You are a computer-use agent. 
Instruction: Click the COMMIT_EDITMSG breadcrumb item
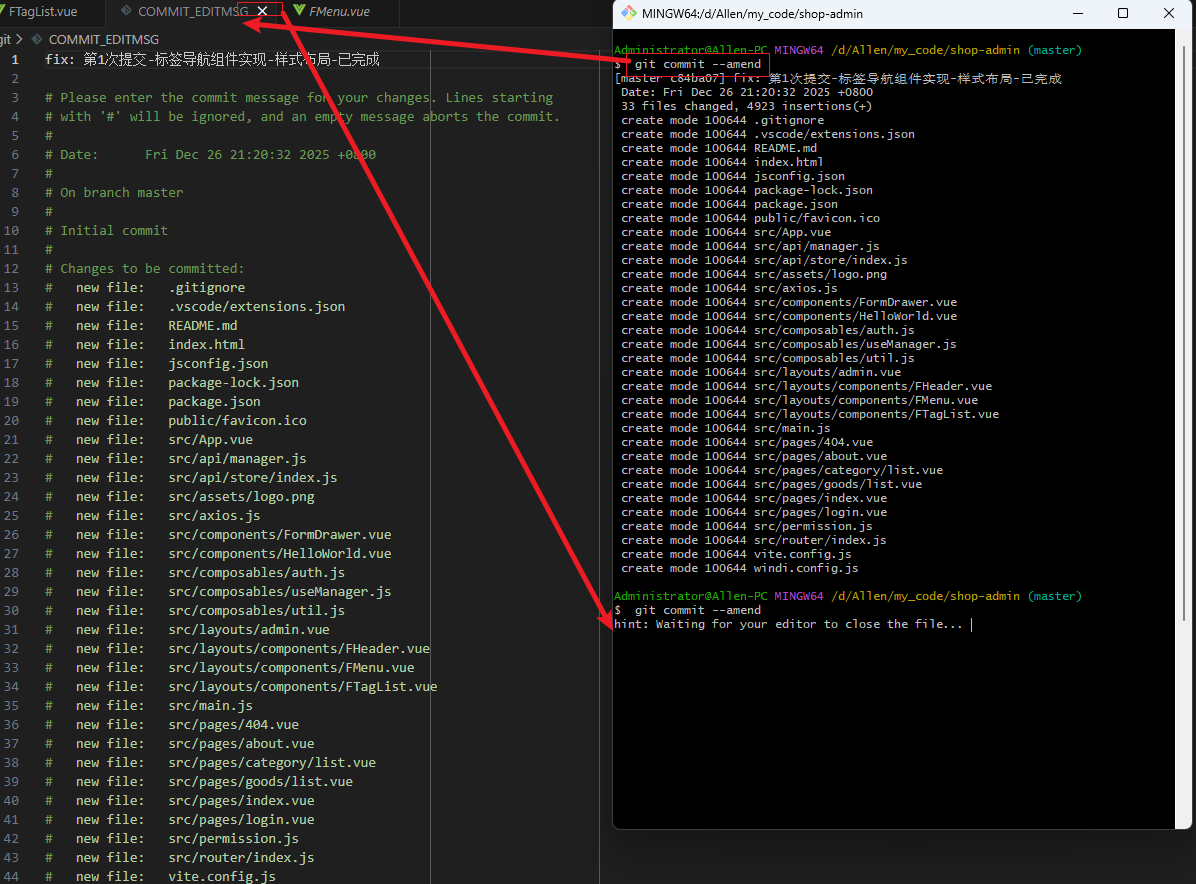coord(104,39)
